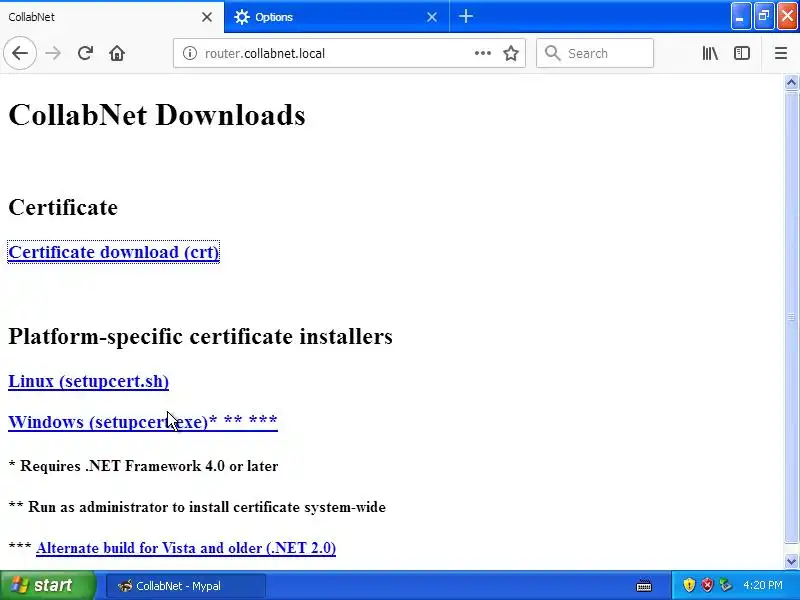This screenshot has width=800, height=600.
Task: Open the Windows Start menu
Action: point(47,585)
